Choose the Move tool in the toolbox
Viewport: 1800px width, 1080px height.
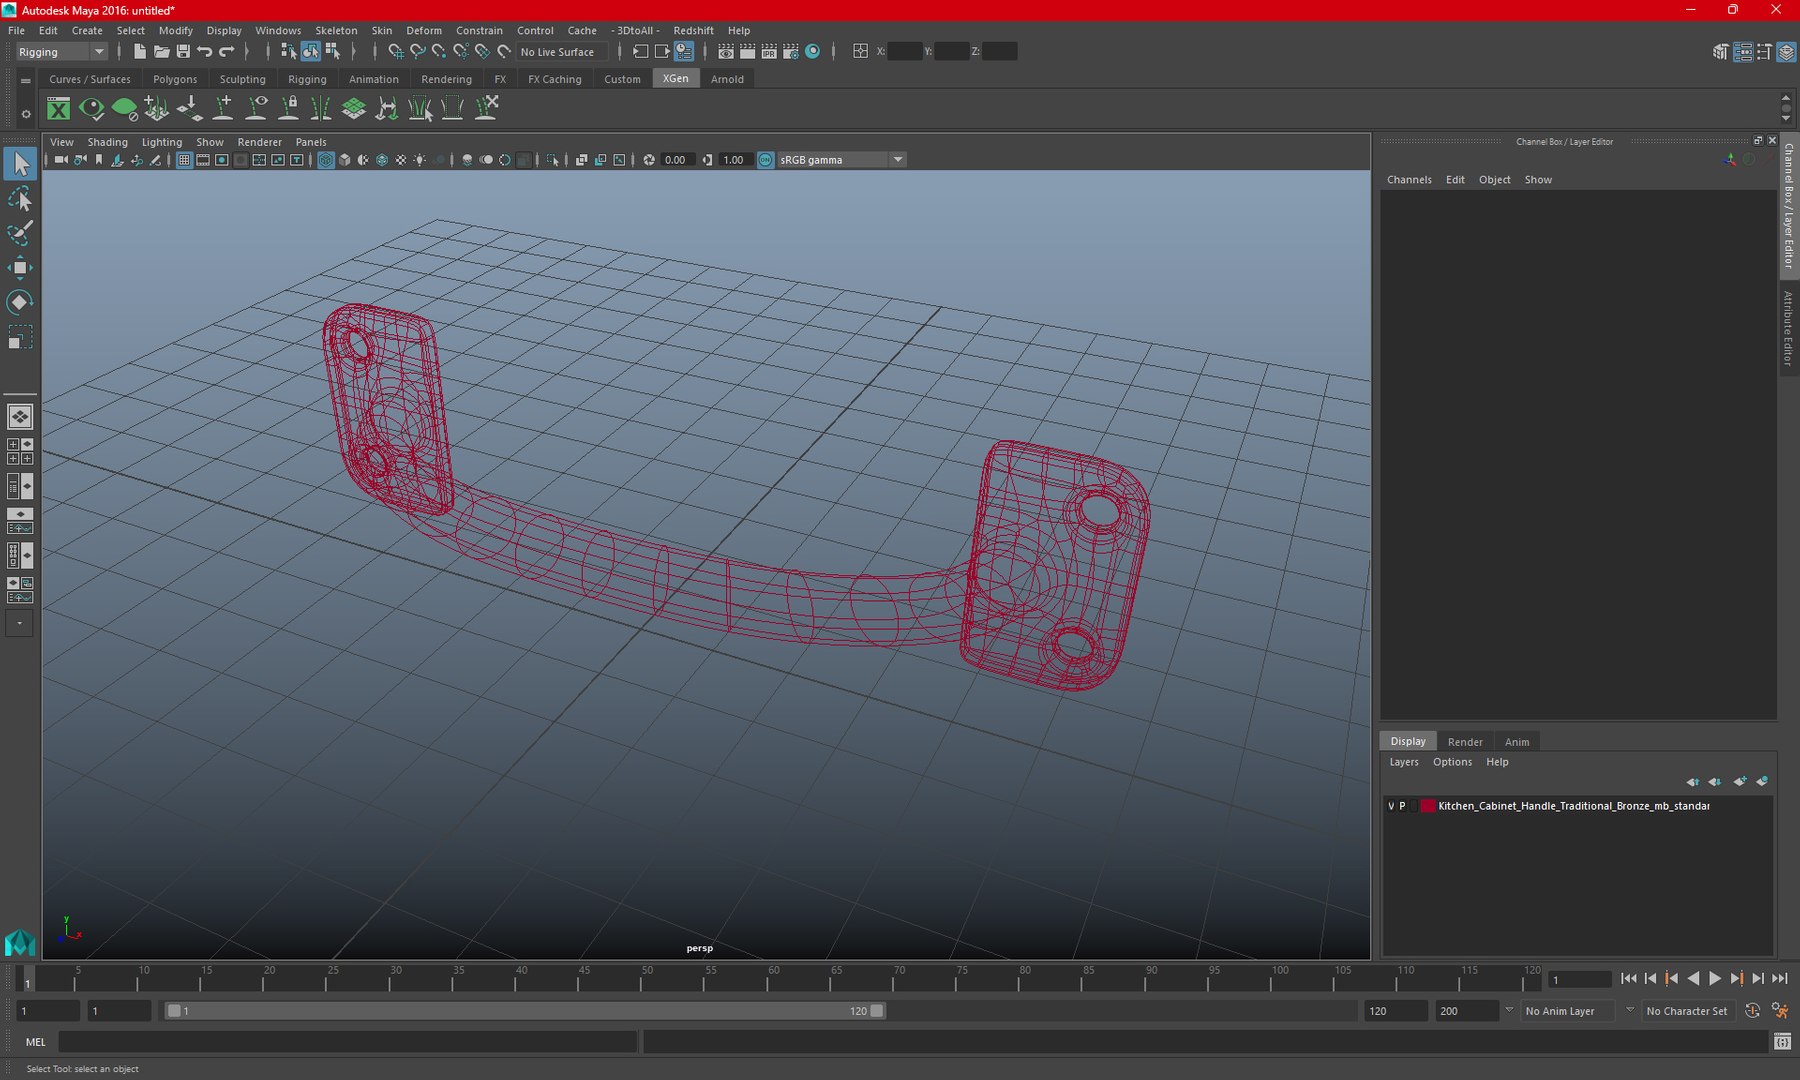pyautogui.click(x=20, y=267)
